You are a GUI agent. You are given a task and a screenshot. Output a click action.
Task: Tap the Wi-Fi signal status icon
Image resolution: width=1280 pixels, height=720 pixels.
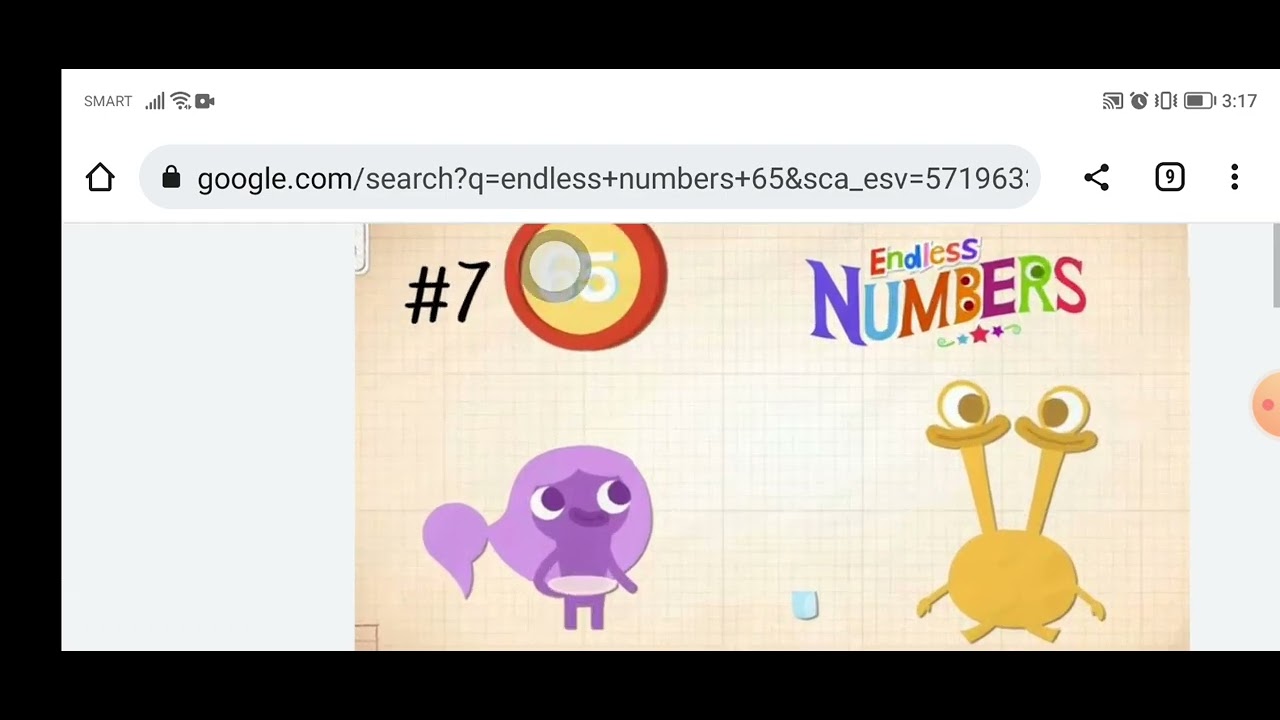click(181, 101)
